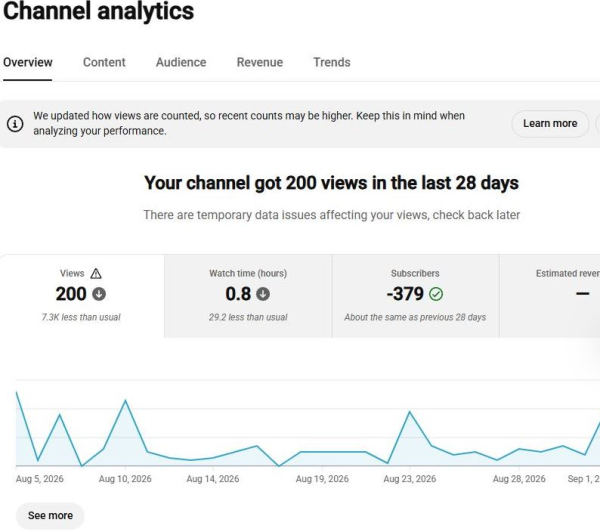
Task: Select the Estimated revenue card
Action: [550, 296]
